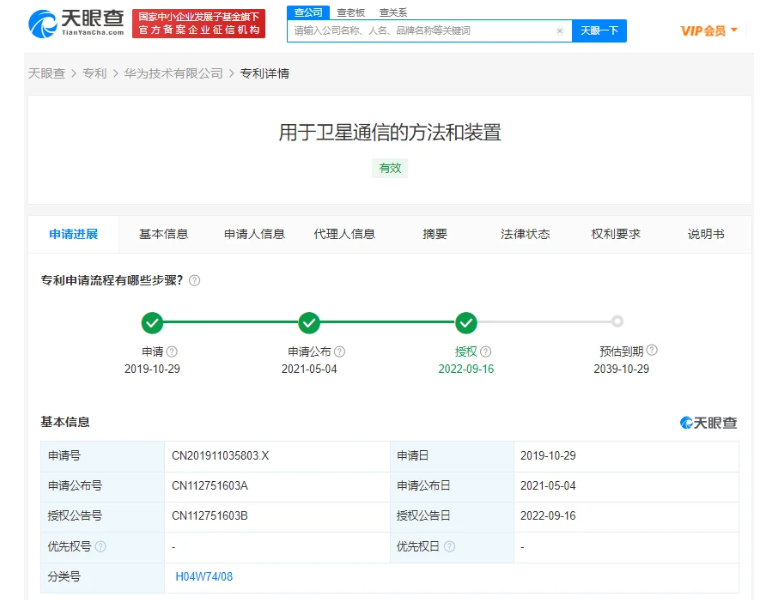Click the estimated expiry date 2039-10-29

(x=621, y=369)
